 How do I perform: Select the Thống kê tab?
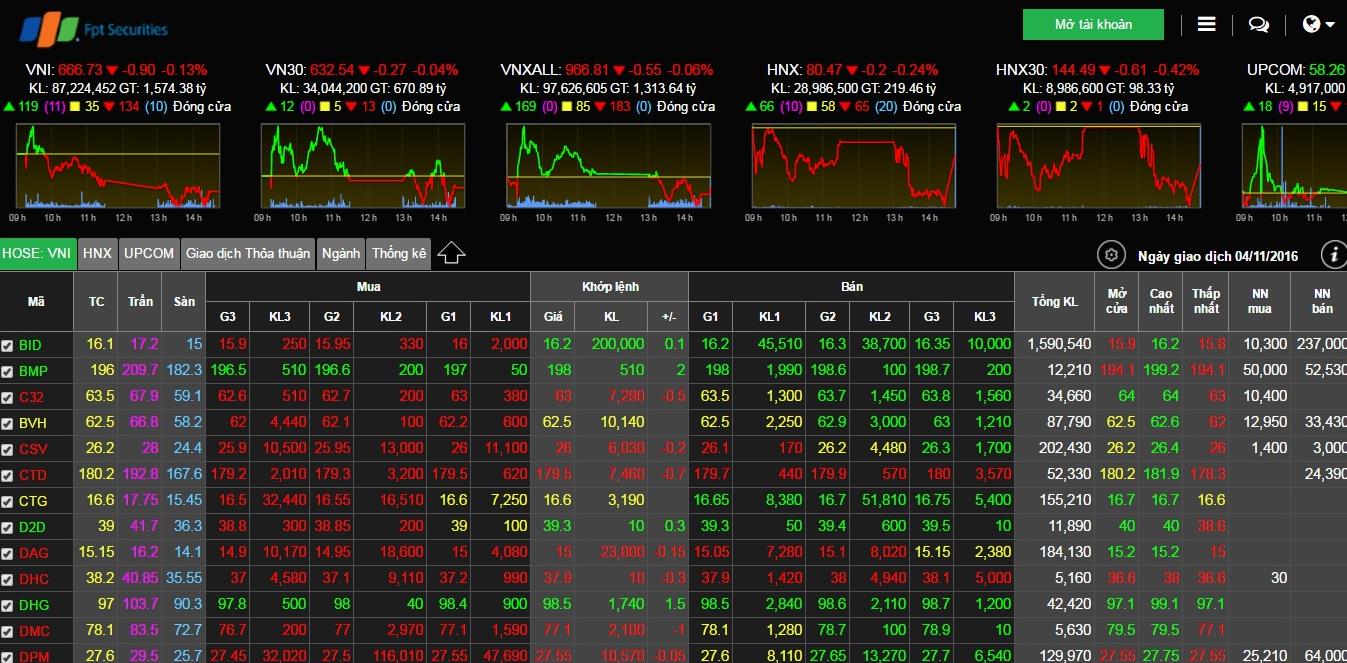click(x=399, y=253)
